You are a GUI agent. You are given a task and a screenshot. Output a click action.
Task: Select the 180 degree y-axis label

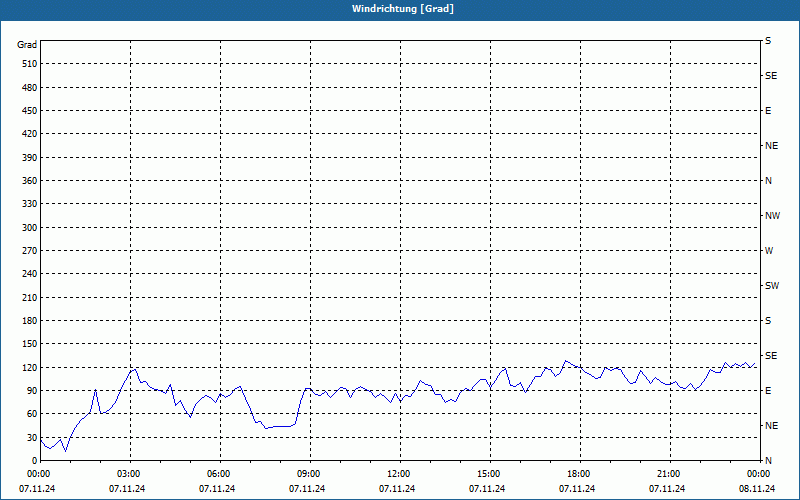click(x=27, y=321)
